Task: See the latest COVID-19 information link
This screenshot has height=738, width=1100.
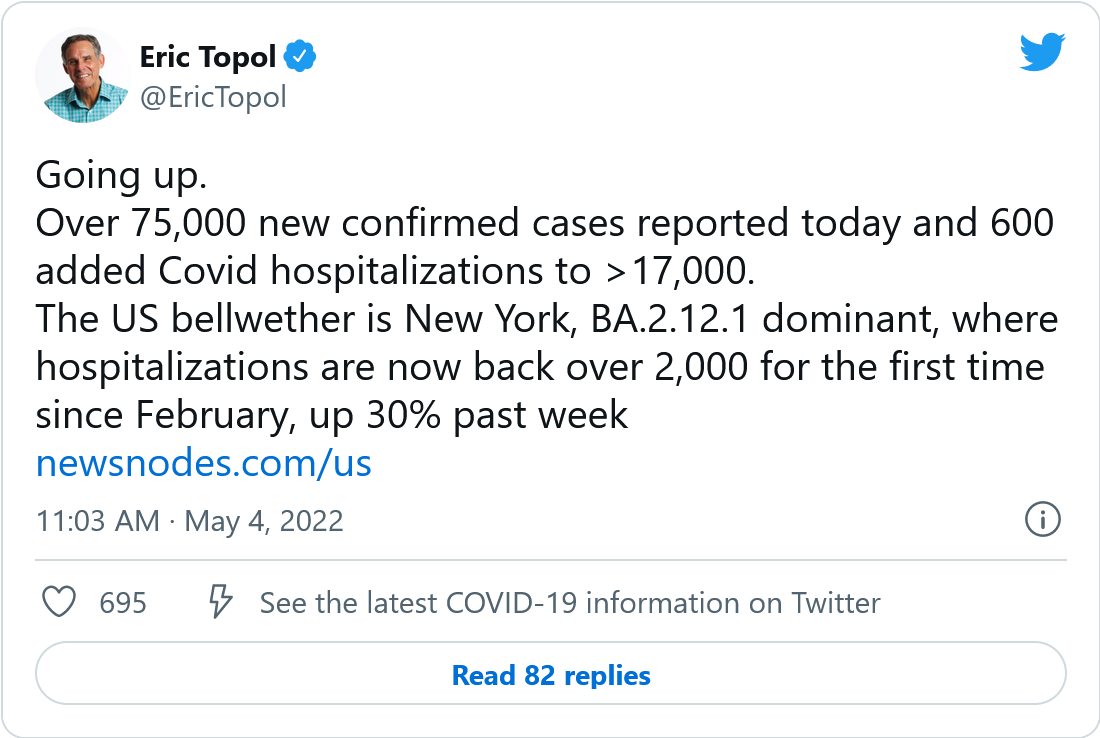Action: pos(570,603)
